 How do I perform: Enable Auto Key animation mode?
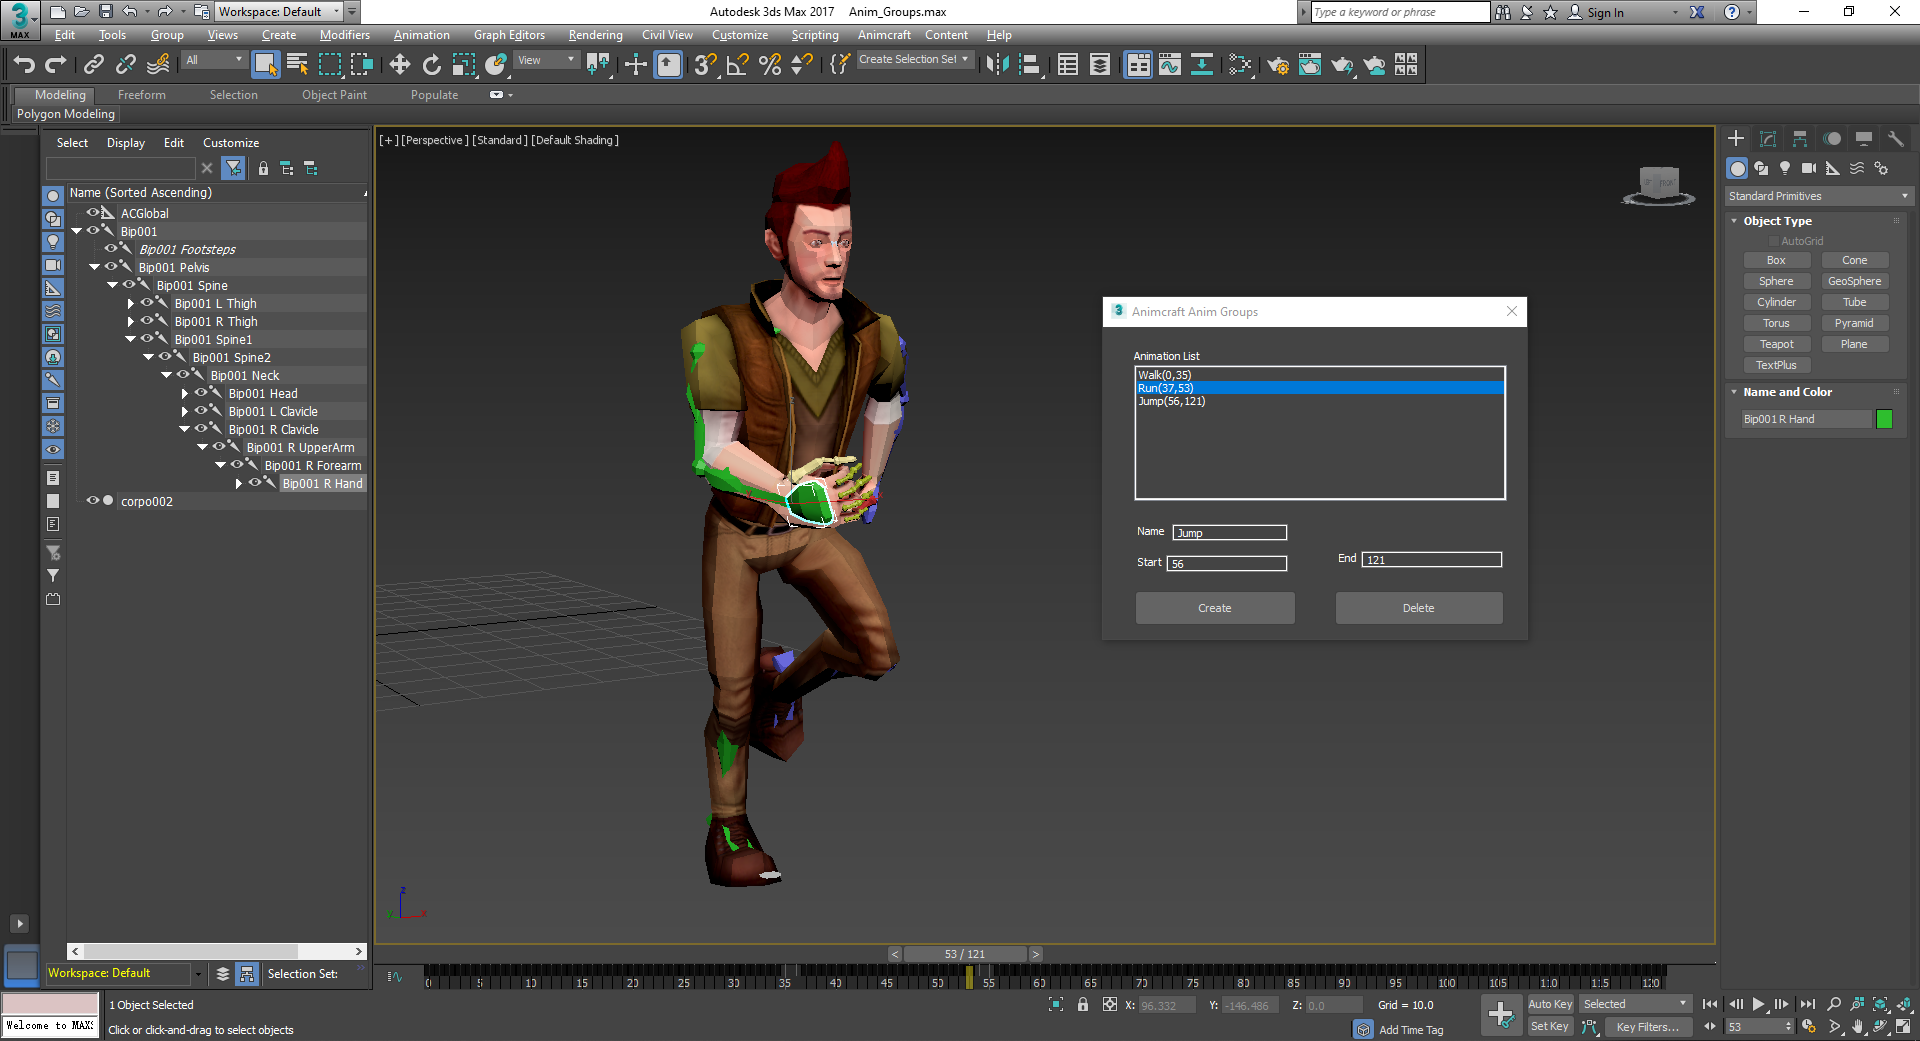[1549, 1004]
